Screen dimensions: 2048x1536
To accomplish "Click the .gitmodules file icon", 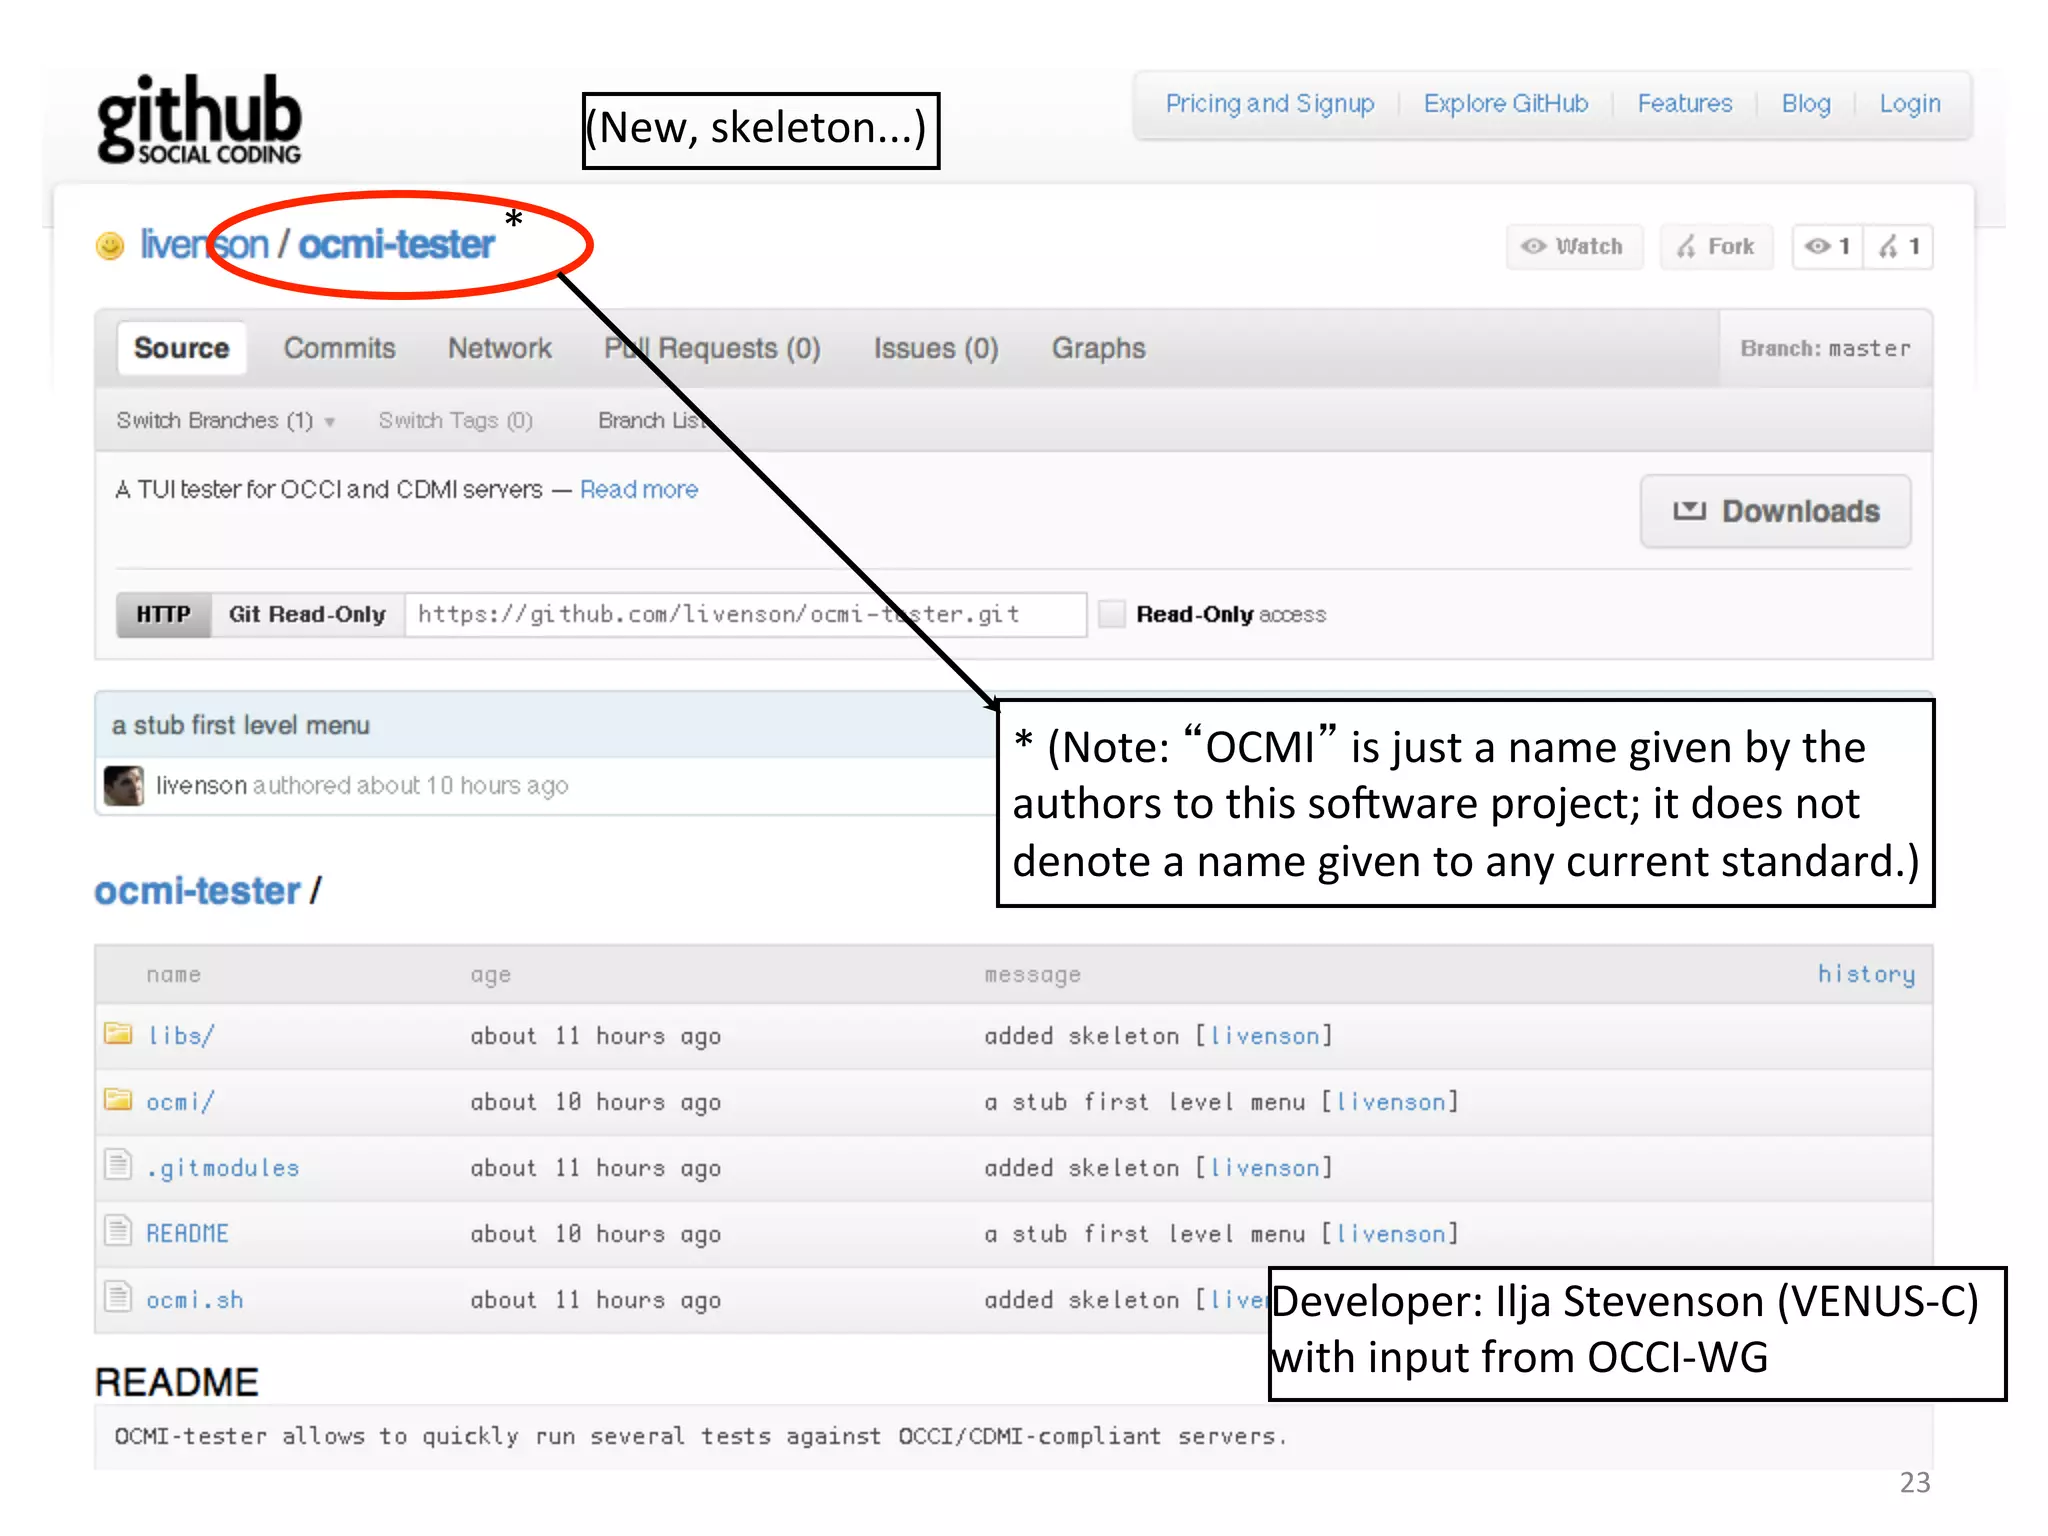I will pos(118,1165).
